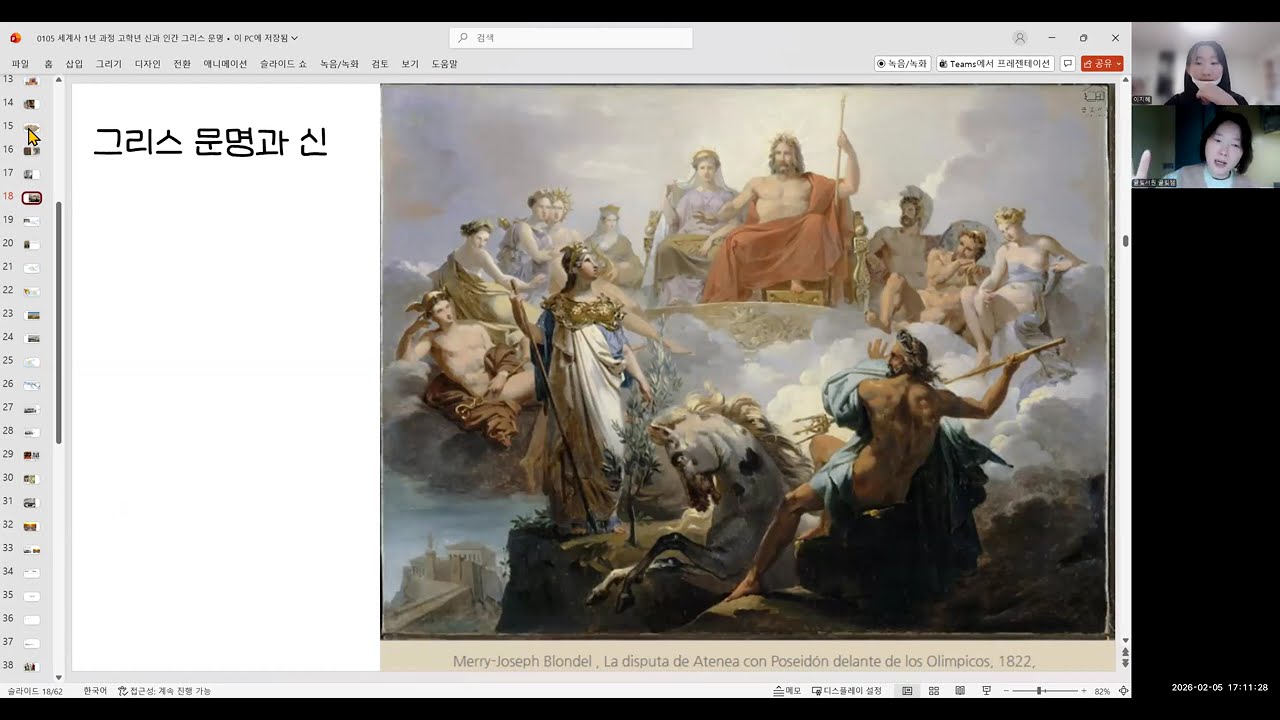
Task: Switch to Reading view icon
Action: tap(960, 691)
